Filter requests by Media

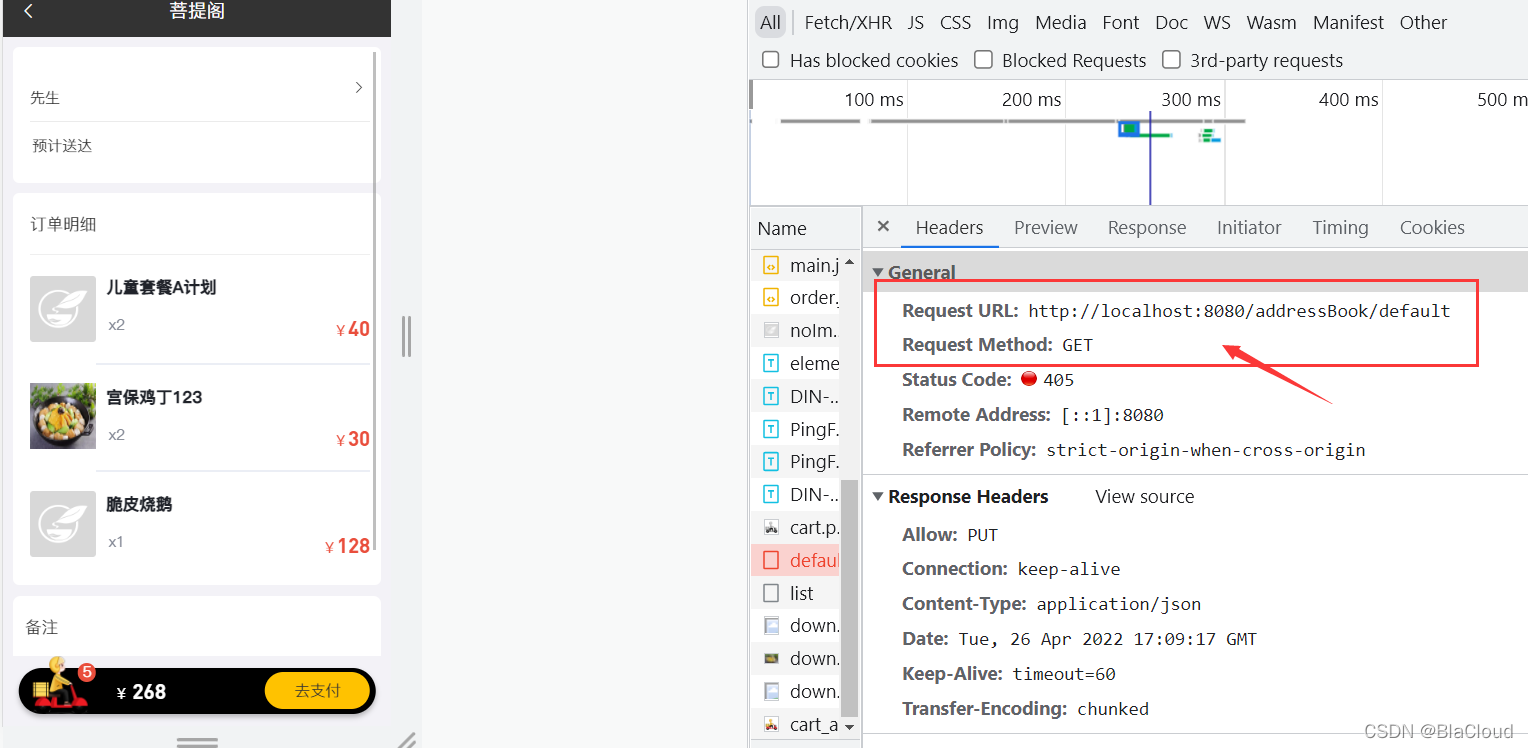(x=1061, y=22)
